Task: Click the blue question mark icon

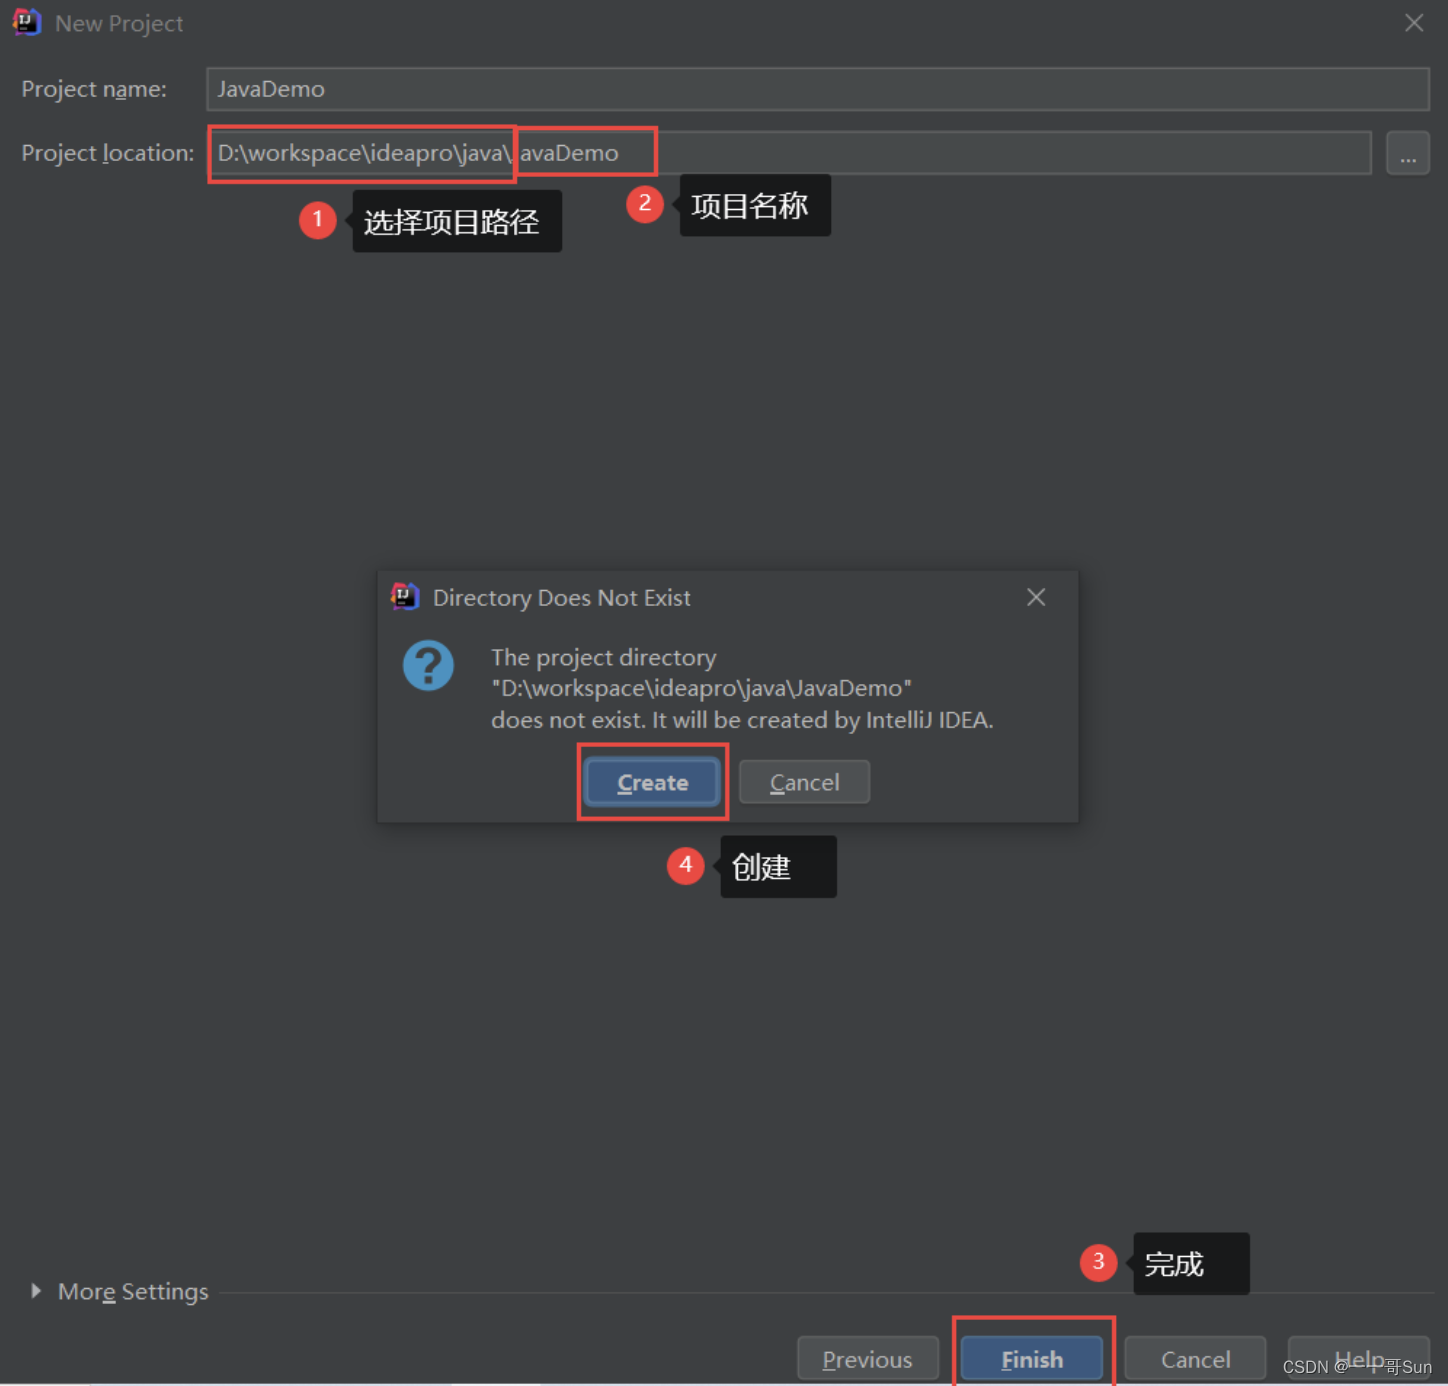Action: pos(428,665)
